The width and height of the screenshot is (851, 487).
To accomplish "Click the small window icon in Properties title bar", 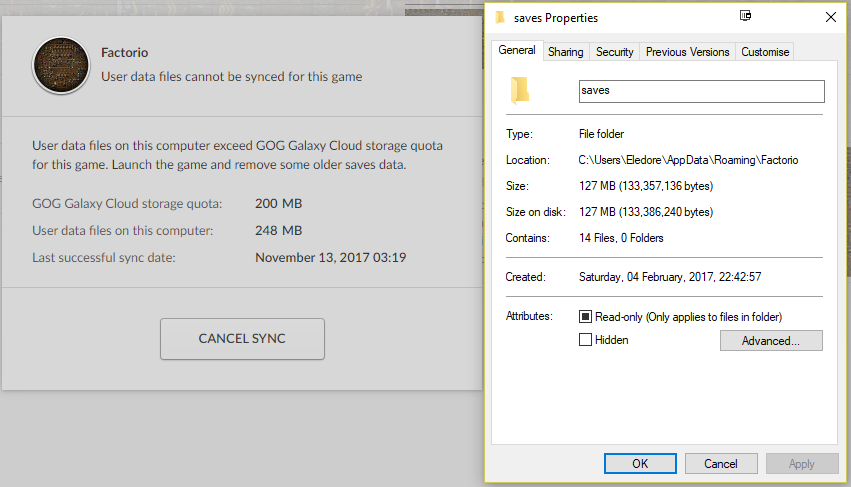I will (x=745, y=16).
